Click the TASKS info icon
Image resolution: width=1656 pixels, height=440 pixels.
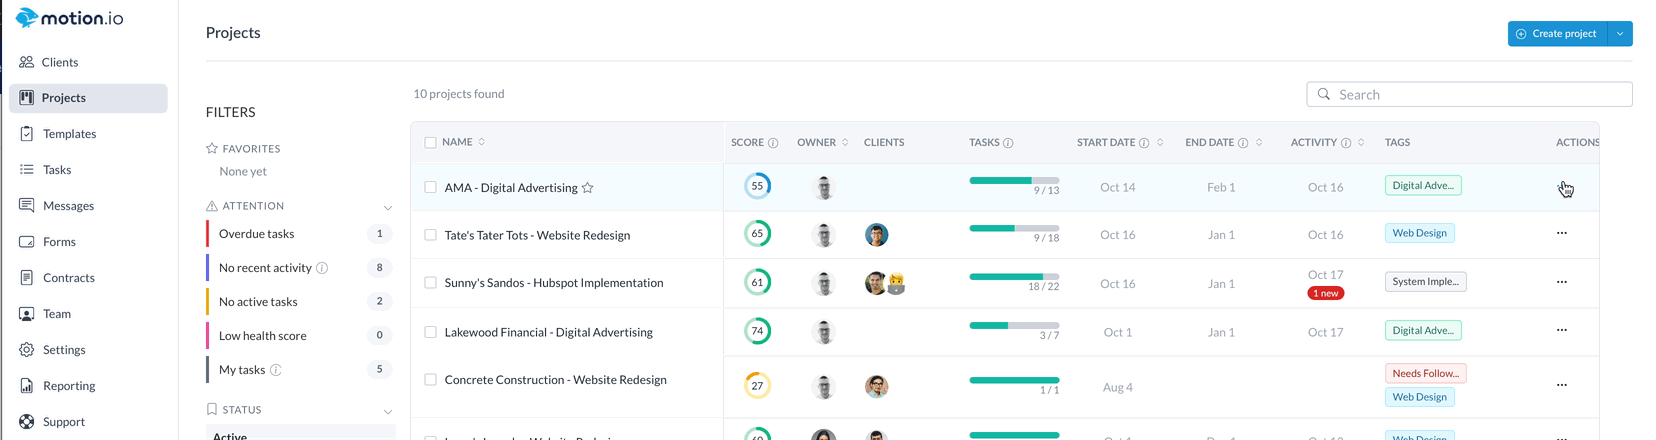point(1008,143)
